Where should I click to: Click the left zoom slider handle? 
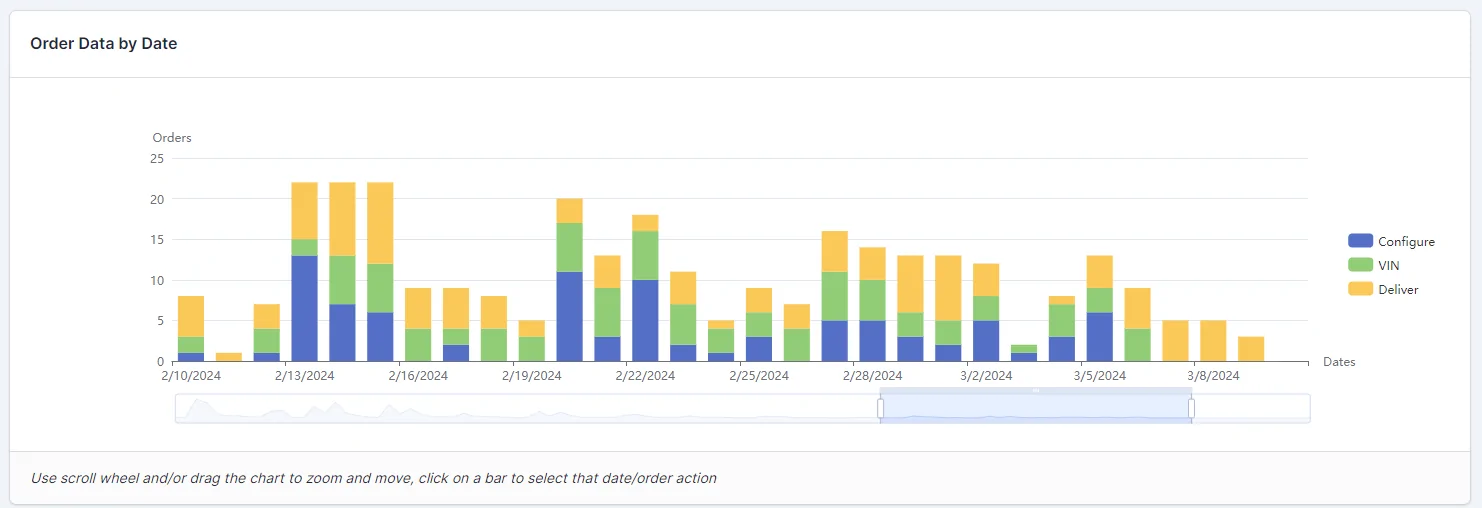[881, 408]
